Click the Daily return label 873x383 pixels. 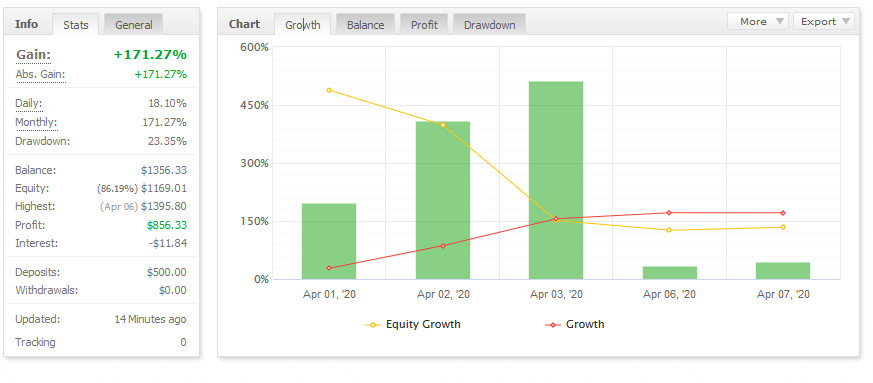click(x=28, y=104)
